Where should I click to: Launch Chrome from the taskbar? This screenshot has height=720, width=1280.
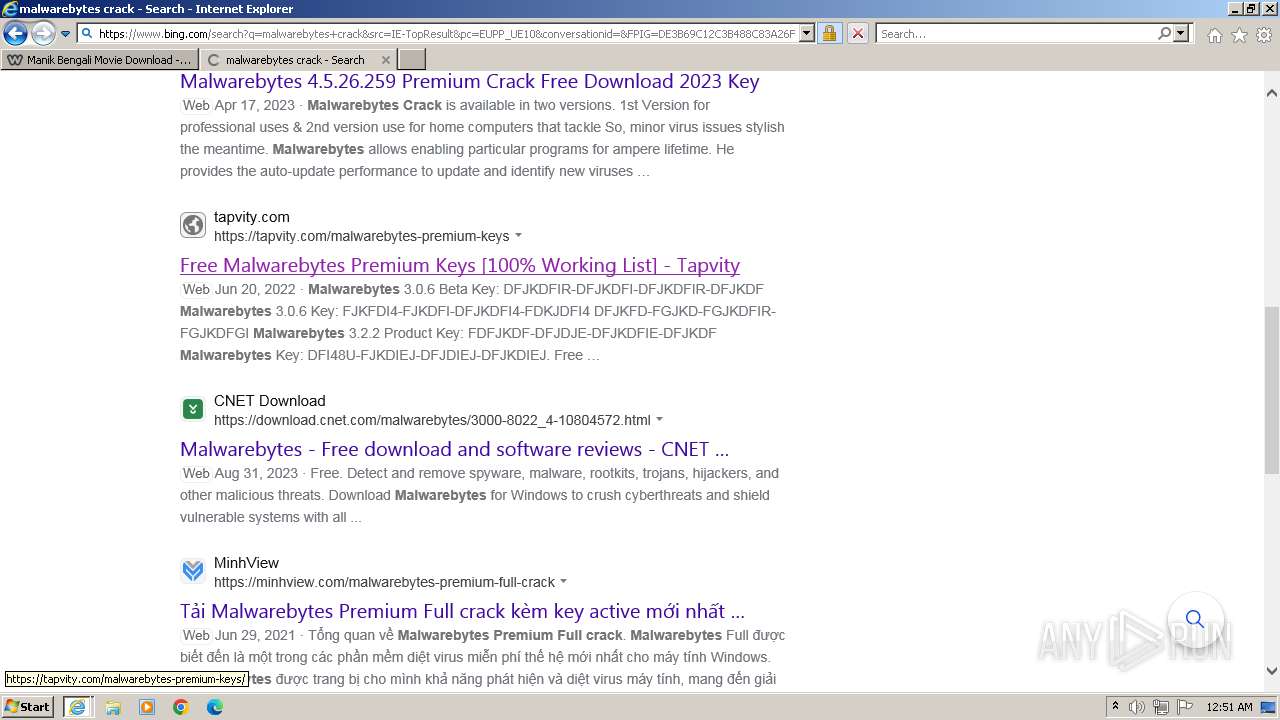(x=181, y=707)
